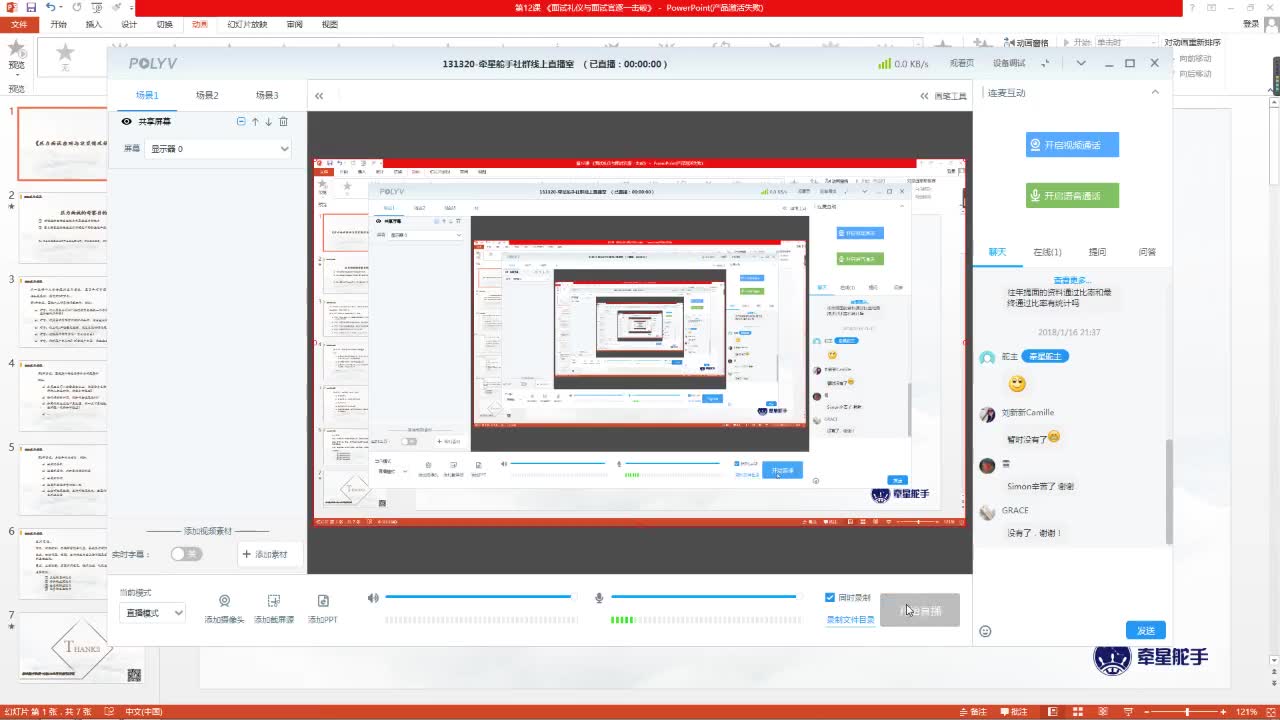Mute the speaker volume icon

(x=373, y=598)
